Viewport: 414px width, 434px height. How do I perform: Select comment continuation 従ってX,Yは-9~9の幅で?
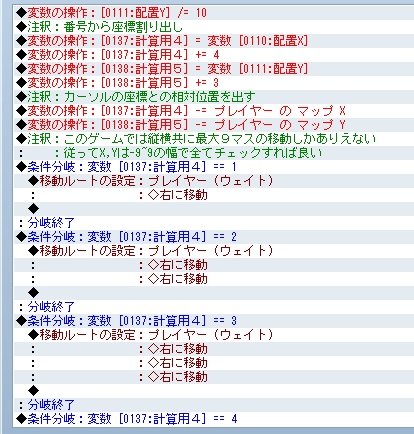[x=214, y=153]
